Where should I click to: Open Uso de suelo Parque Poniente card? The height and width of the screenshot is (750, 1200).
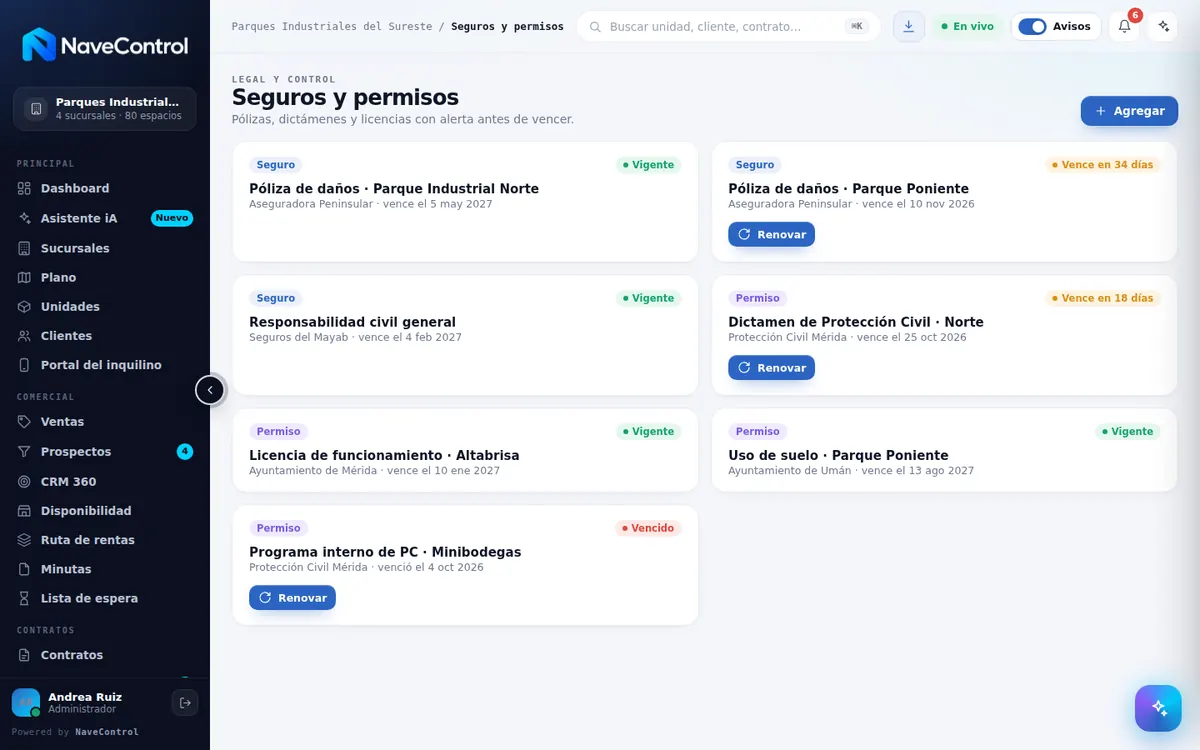(944, 450)
